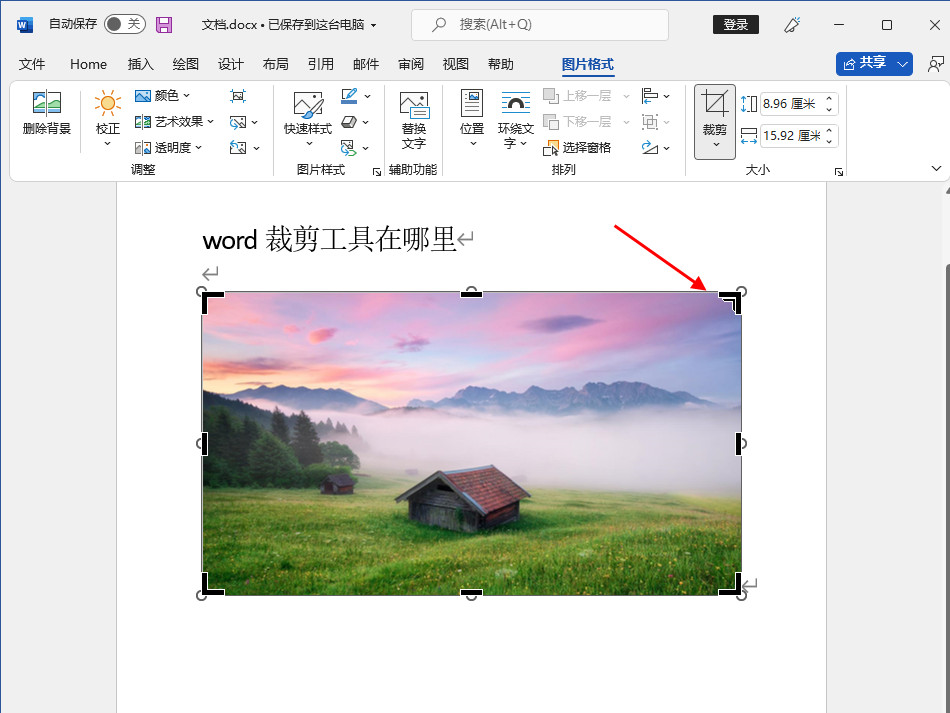
Task: Click the bottom-center crop handle of the picture
Action: (471, 592)
